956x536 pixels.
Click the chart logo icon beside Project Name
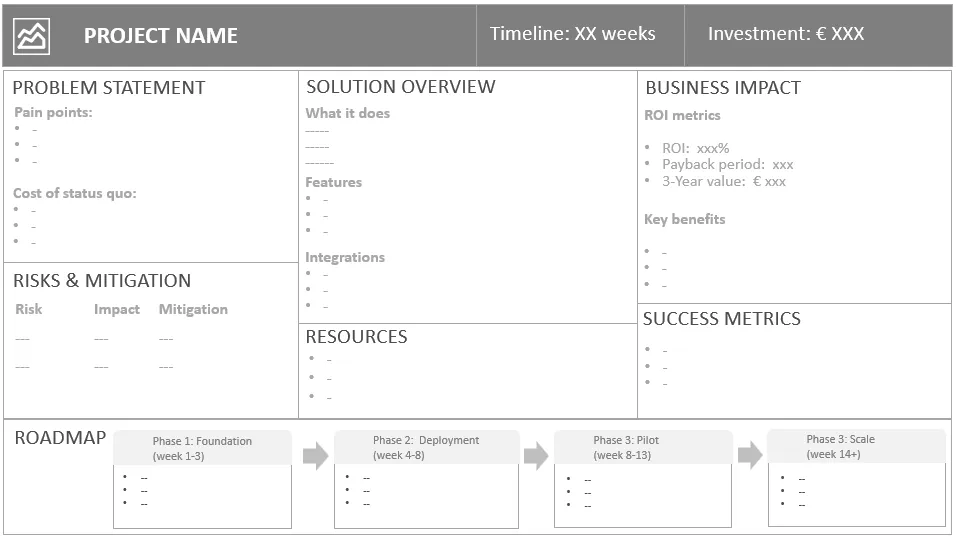click(31, 37)
